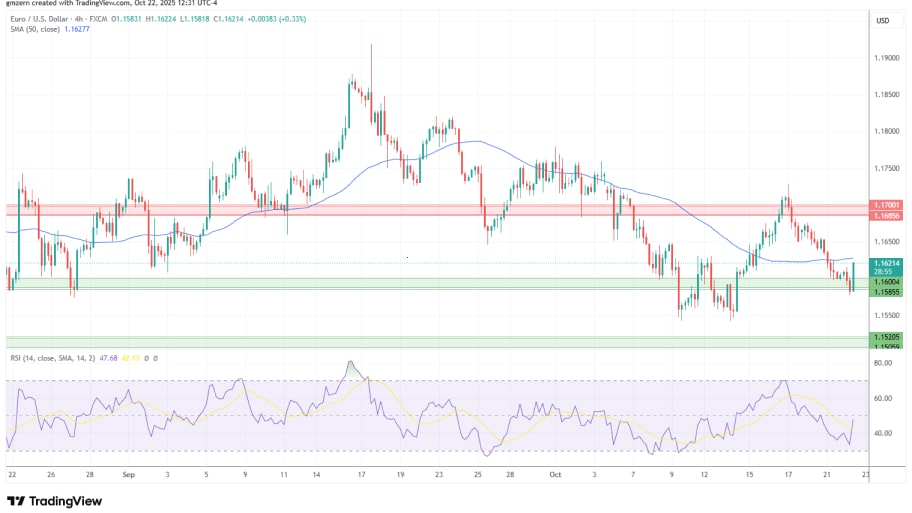912x513 pixels.
Task: Select the green support zone near 1.16000
Action: [400, 284]
